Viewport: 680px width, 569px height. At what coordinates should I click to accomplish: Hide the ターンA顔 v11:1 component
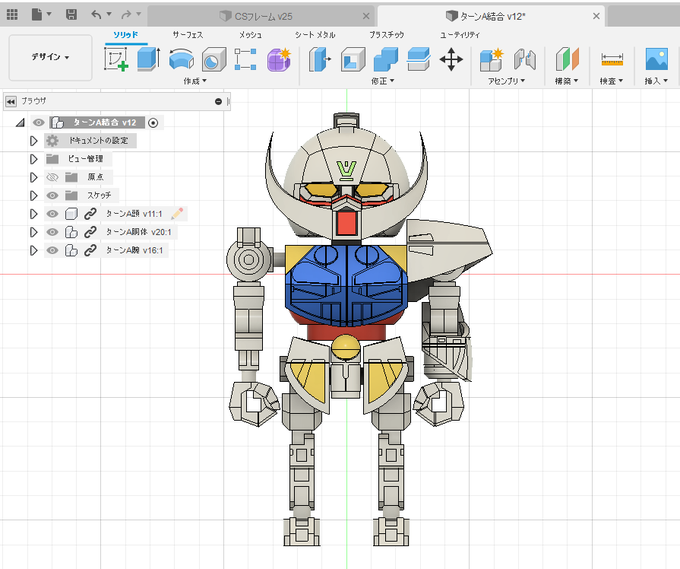coord(52,214)
